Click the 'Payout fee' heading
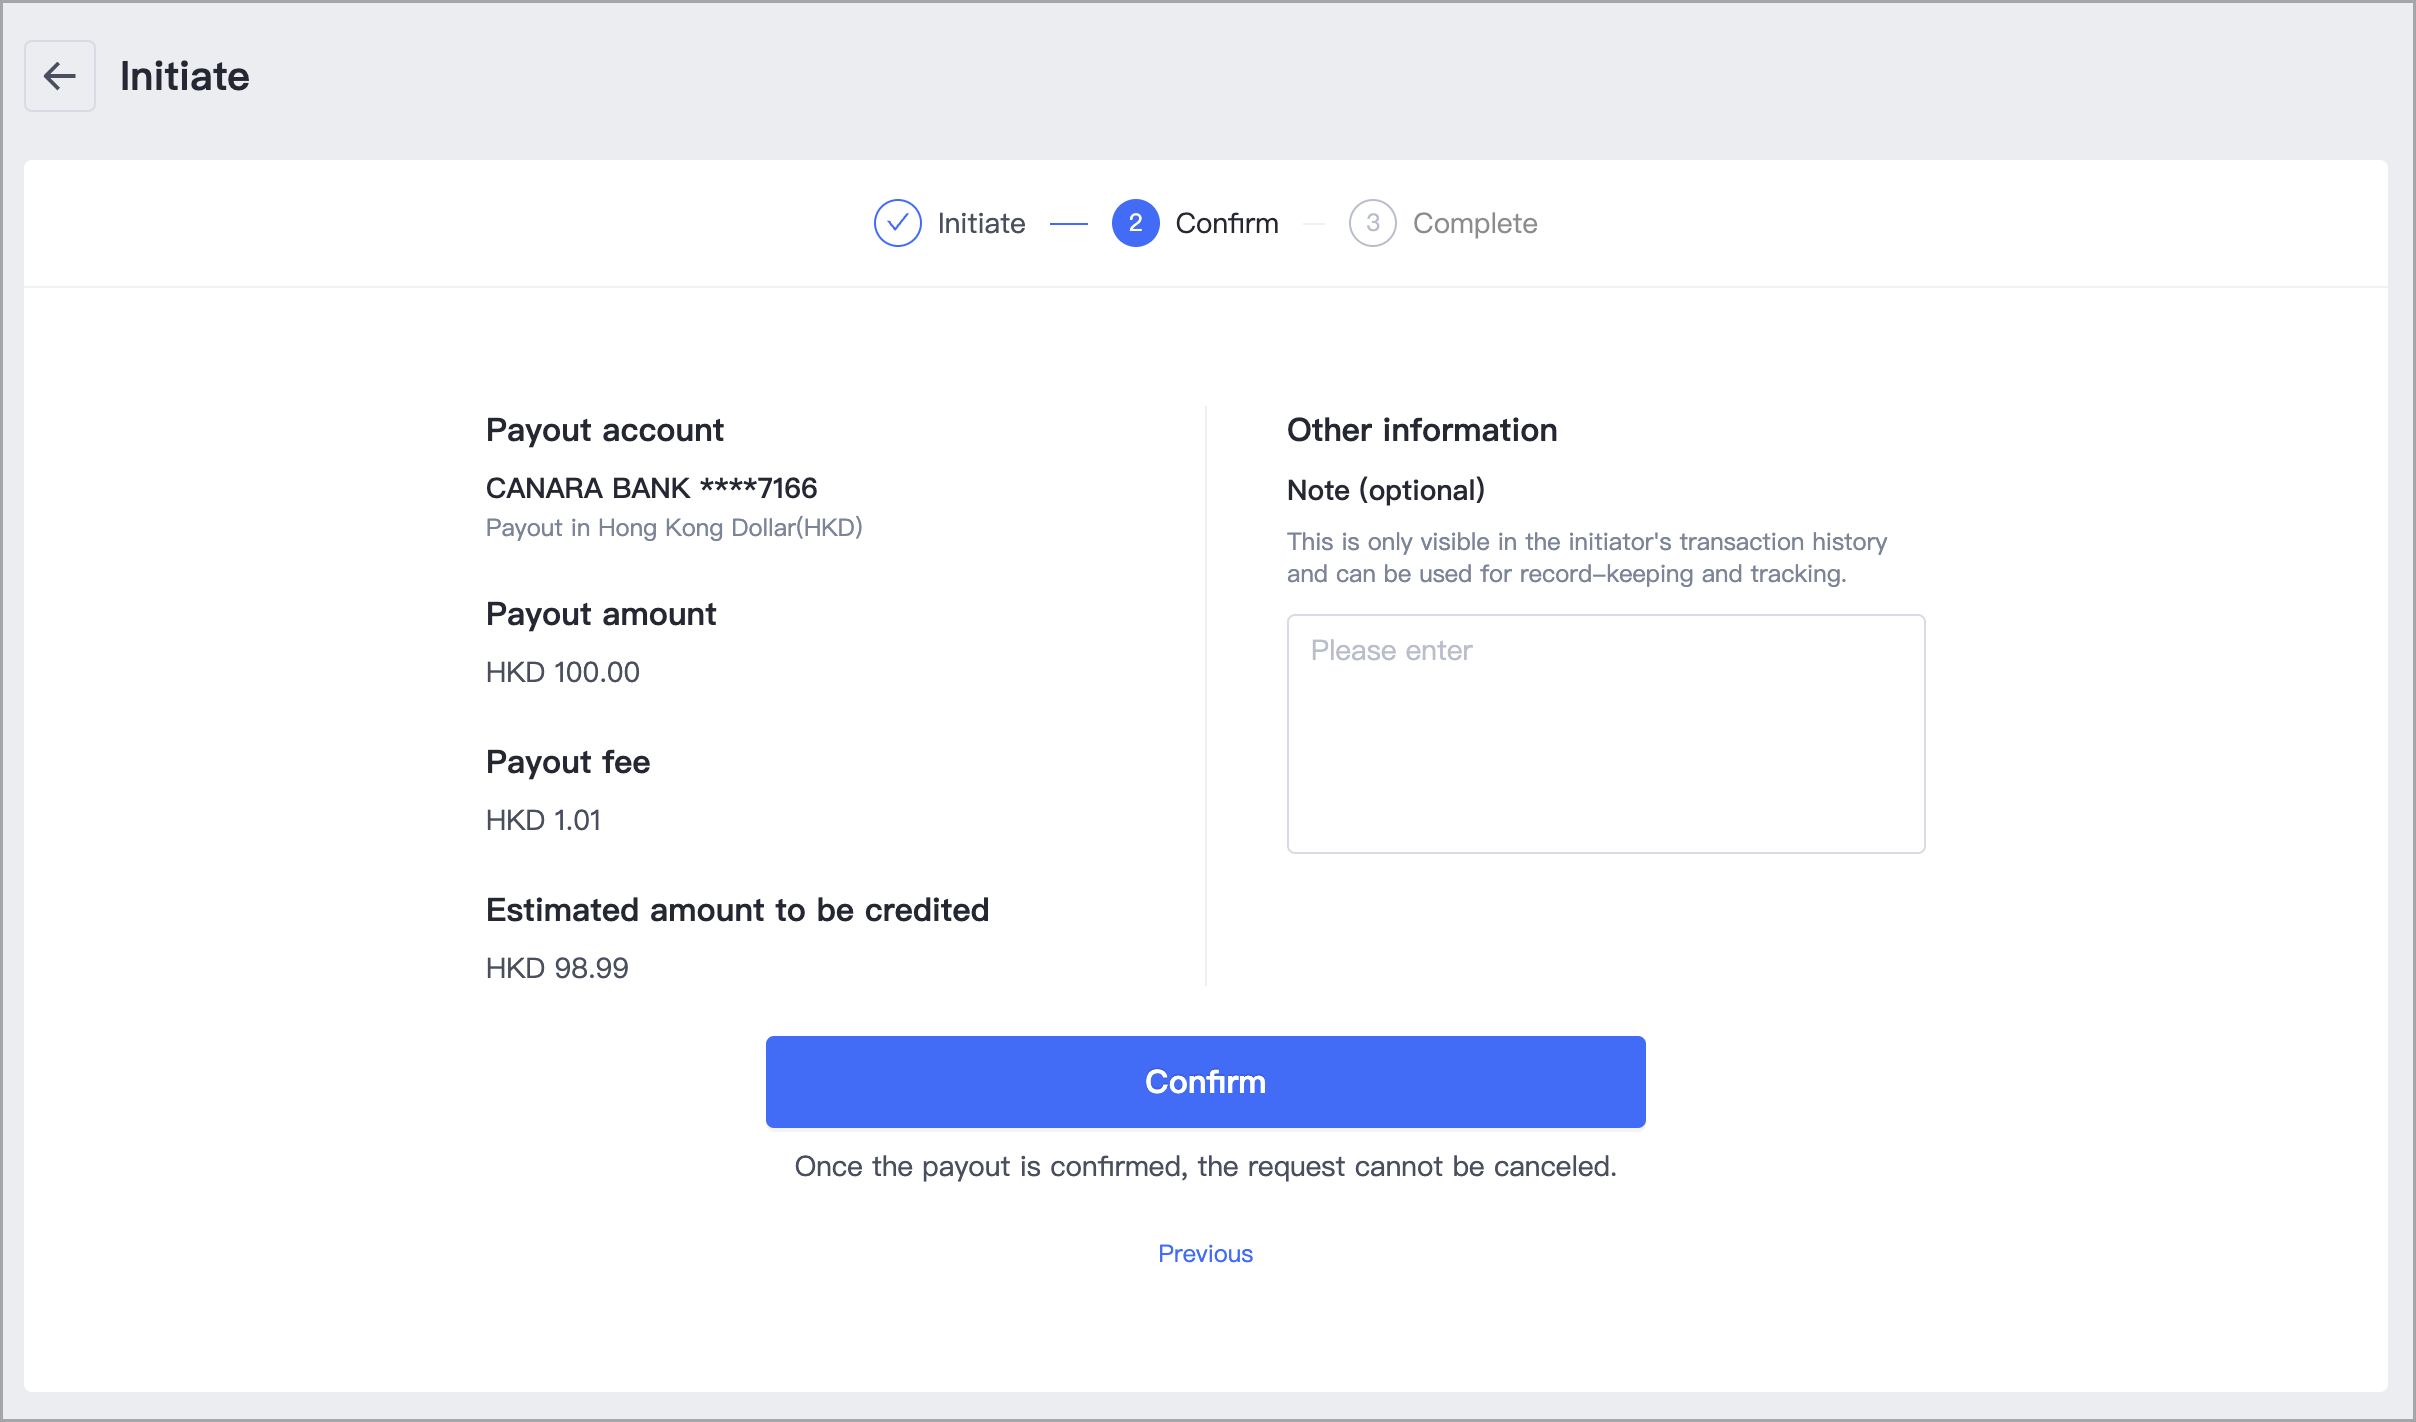This screenshot has height=1422, width=2416. click(x=568, y=762)
